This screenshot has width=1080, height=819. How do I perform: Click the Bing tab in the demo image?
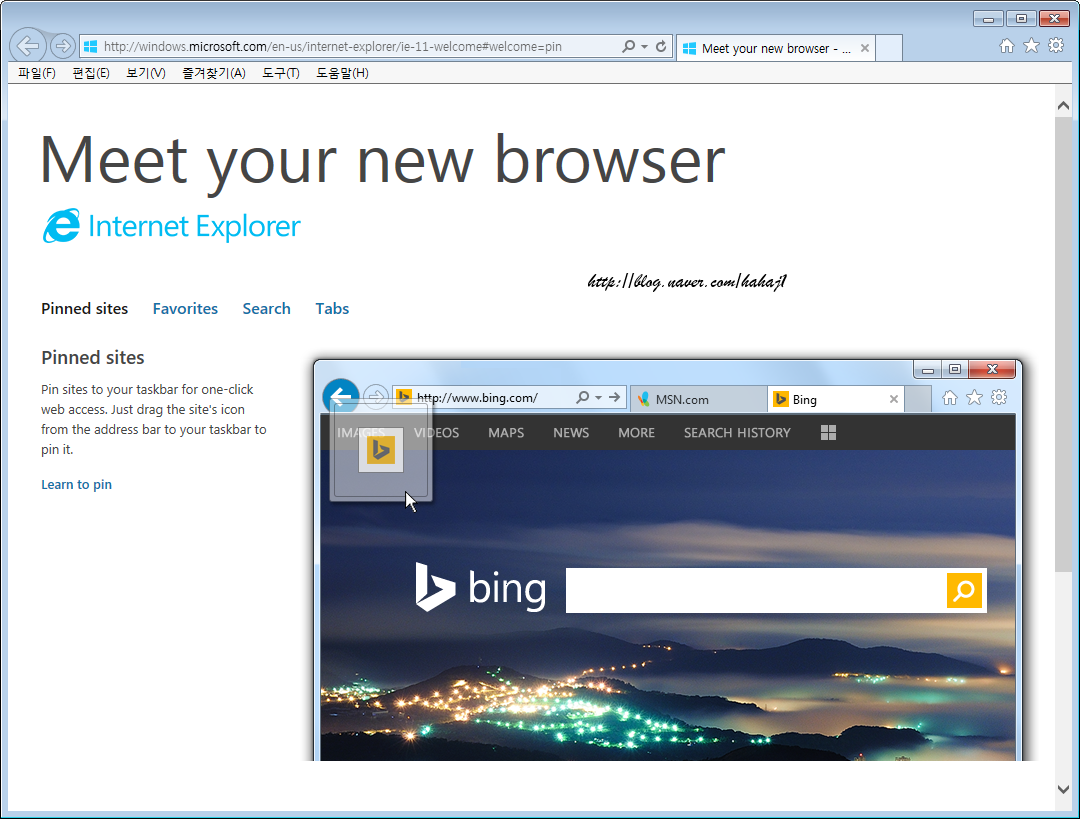pos(835,400)
